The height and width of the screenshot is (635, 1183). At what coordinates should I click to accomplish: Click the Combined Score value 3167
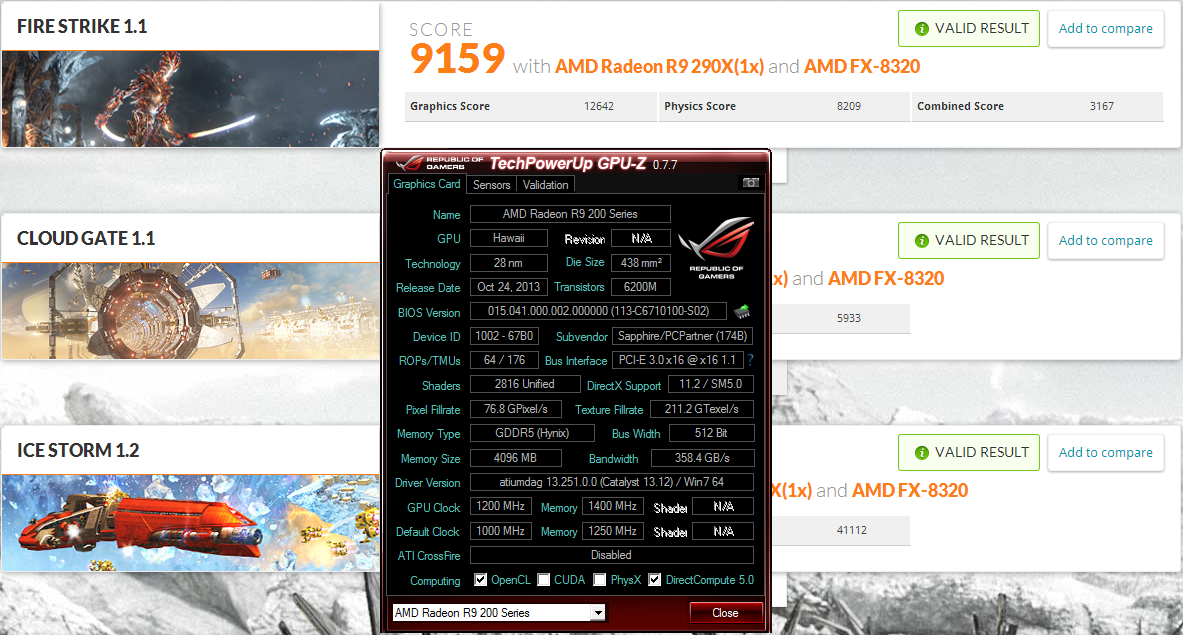1102,106
